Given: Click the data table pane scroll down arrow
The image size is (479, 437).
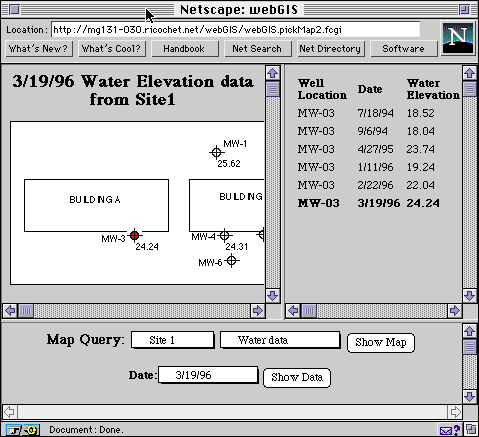Looking at the screenshot, I should point(470,295).
